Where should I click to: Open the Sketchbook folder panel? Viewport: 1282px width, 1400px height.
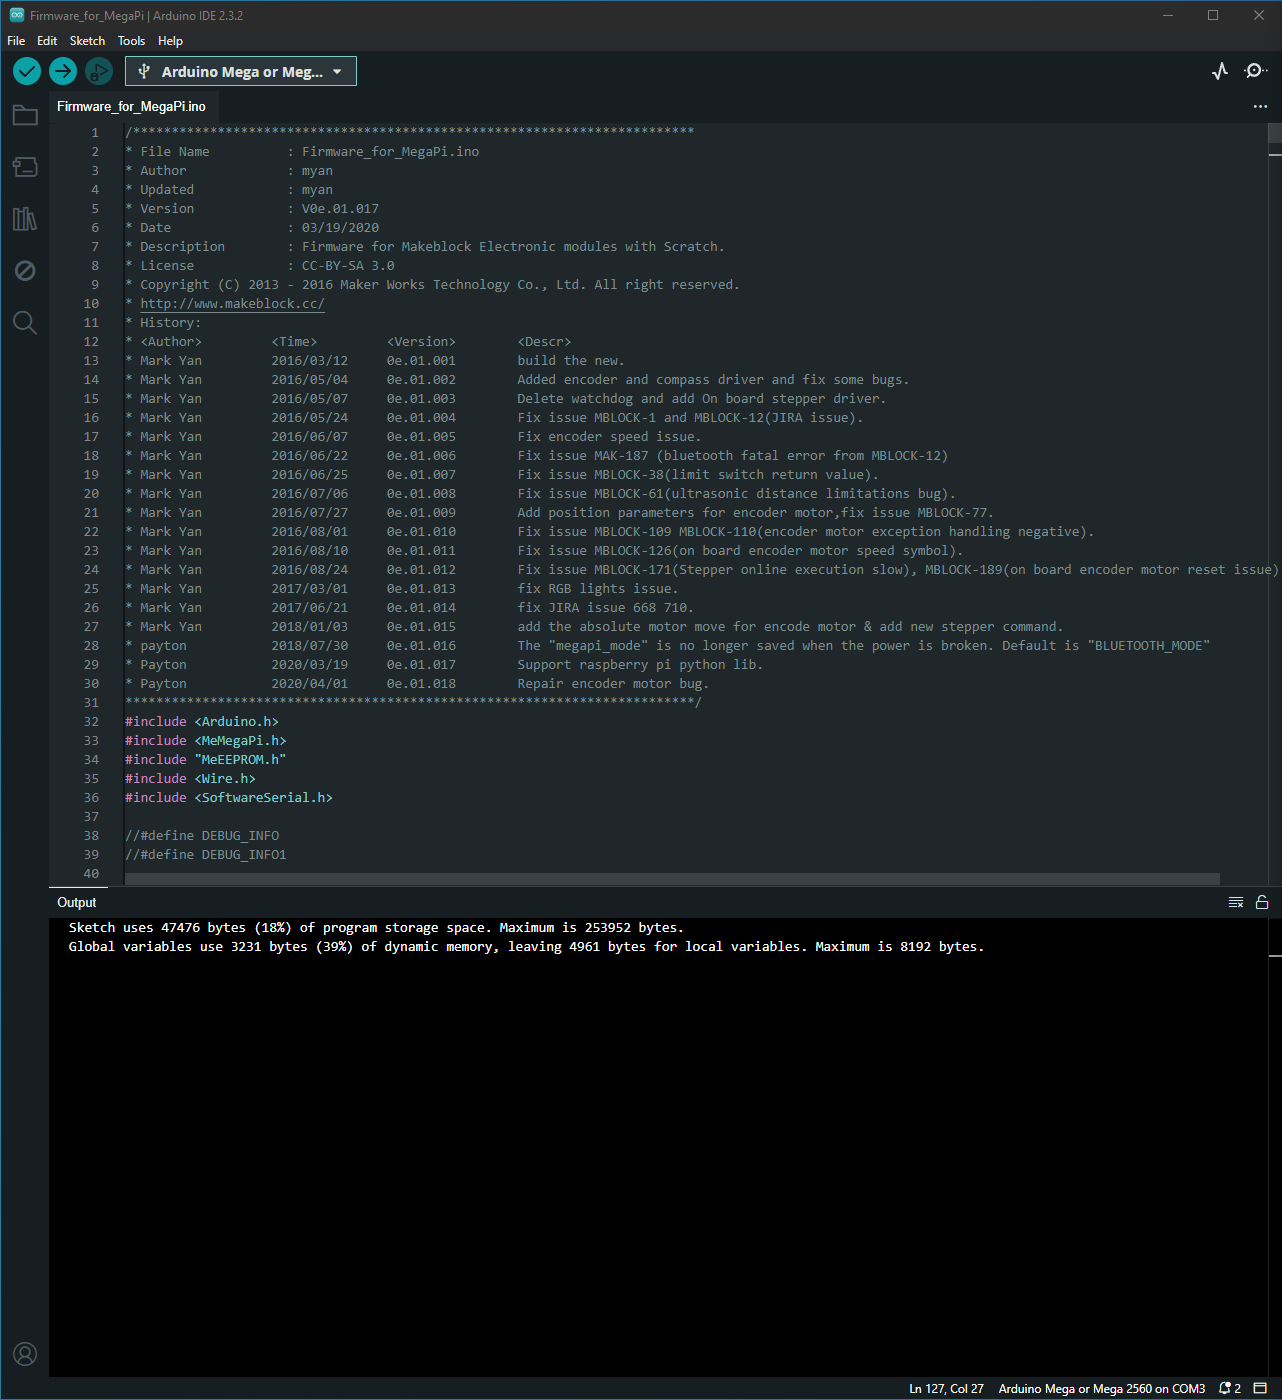[x=25, y=116]
